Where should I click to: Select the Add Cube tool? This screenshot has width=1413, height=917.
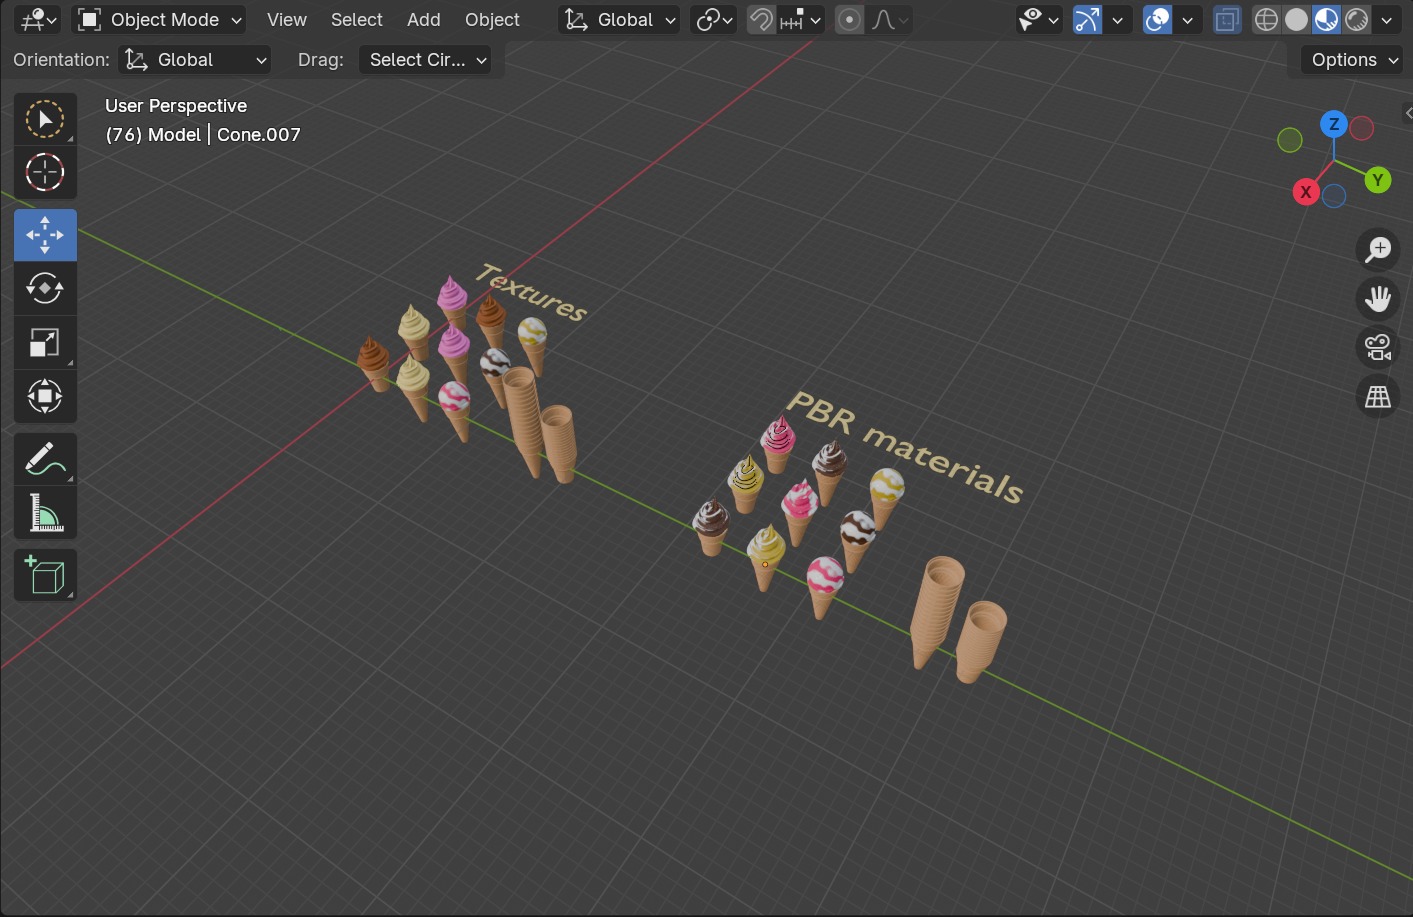(x=45, y=575)
